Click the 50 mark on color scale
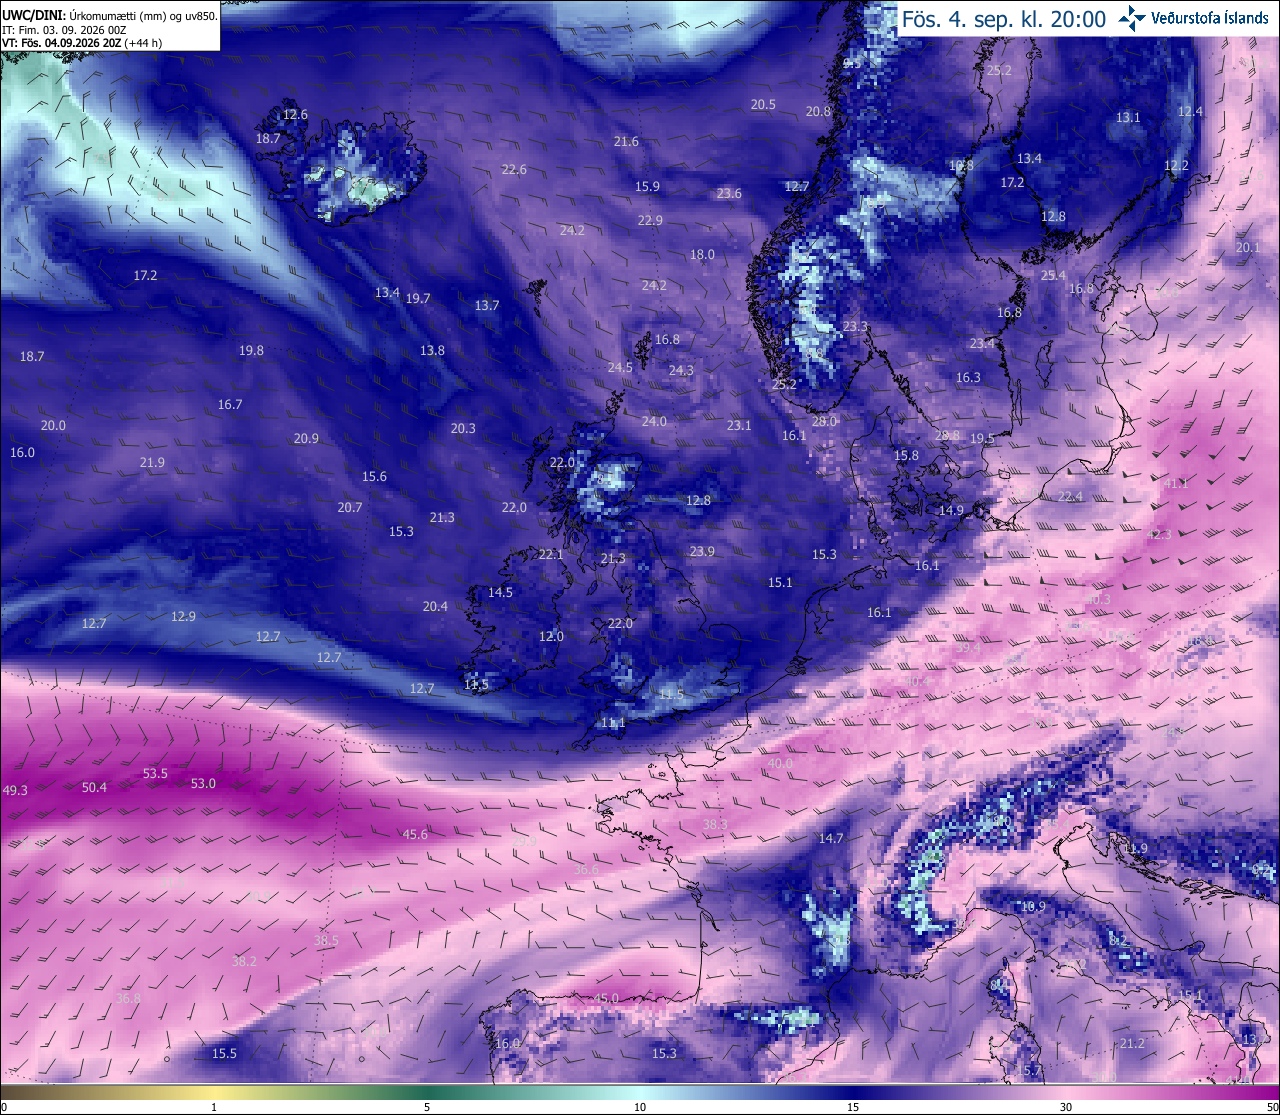 click(x=1271, y=1107)
